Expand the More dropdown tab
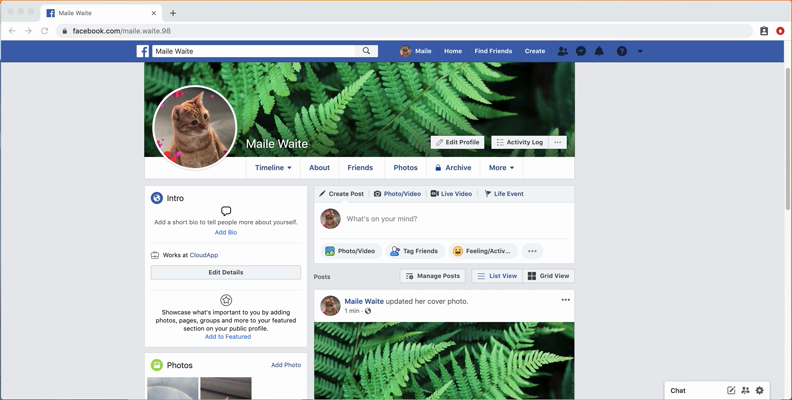 pos(501,168)
